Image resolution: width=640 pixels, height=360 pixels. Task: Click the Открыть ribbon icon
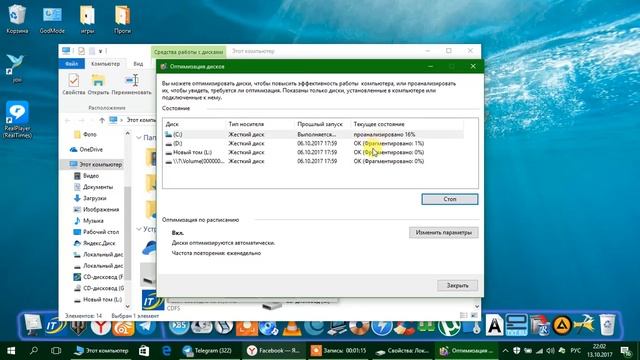click(x=98, y=84)
